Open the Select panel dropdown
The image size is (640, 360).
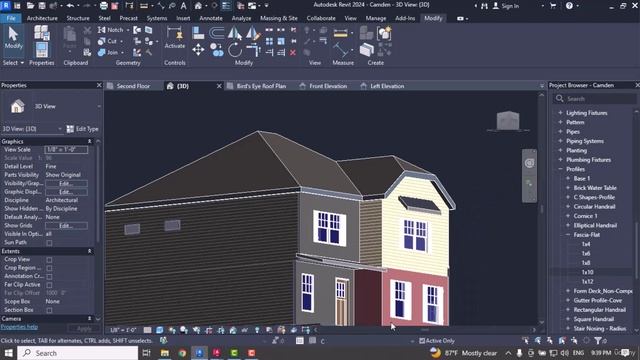13,63
